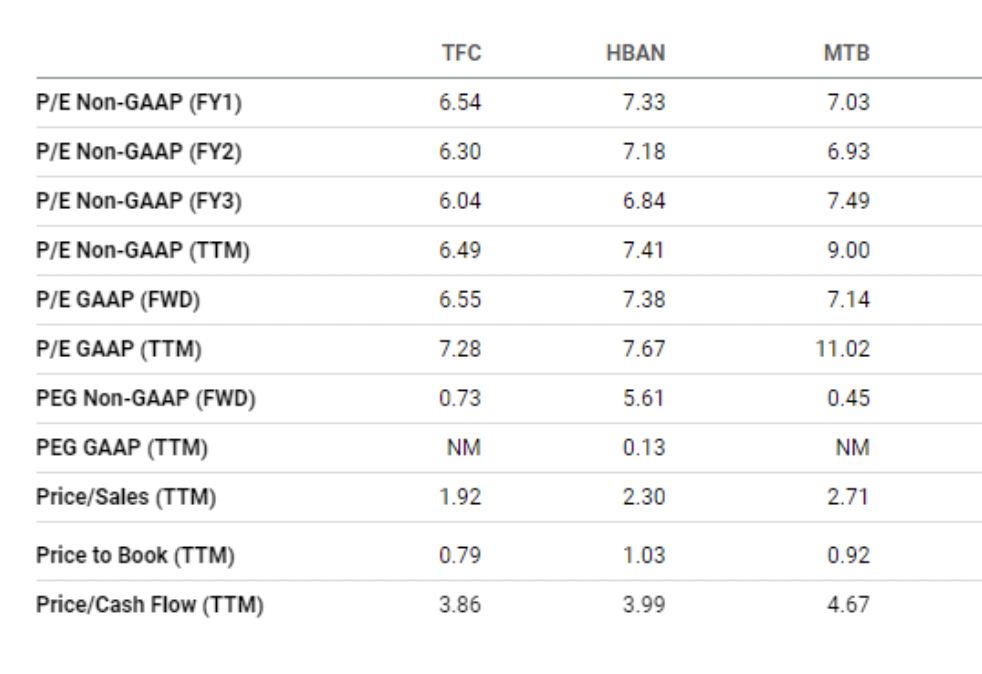Click TFC's NM PEG GAAP cell

463,448
